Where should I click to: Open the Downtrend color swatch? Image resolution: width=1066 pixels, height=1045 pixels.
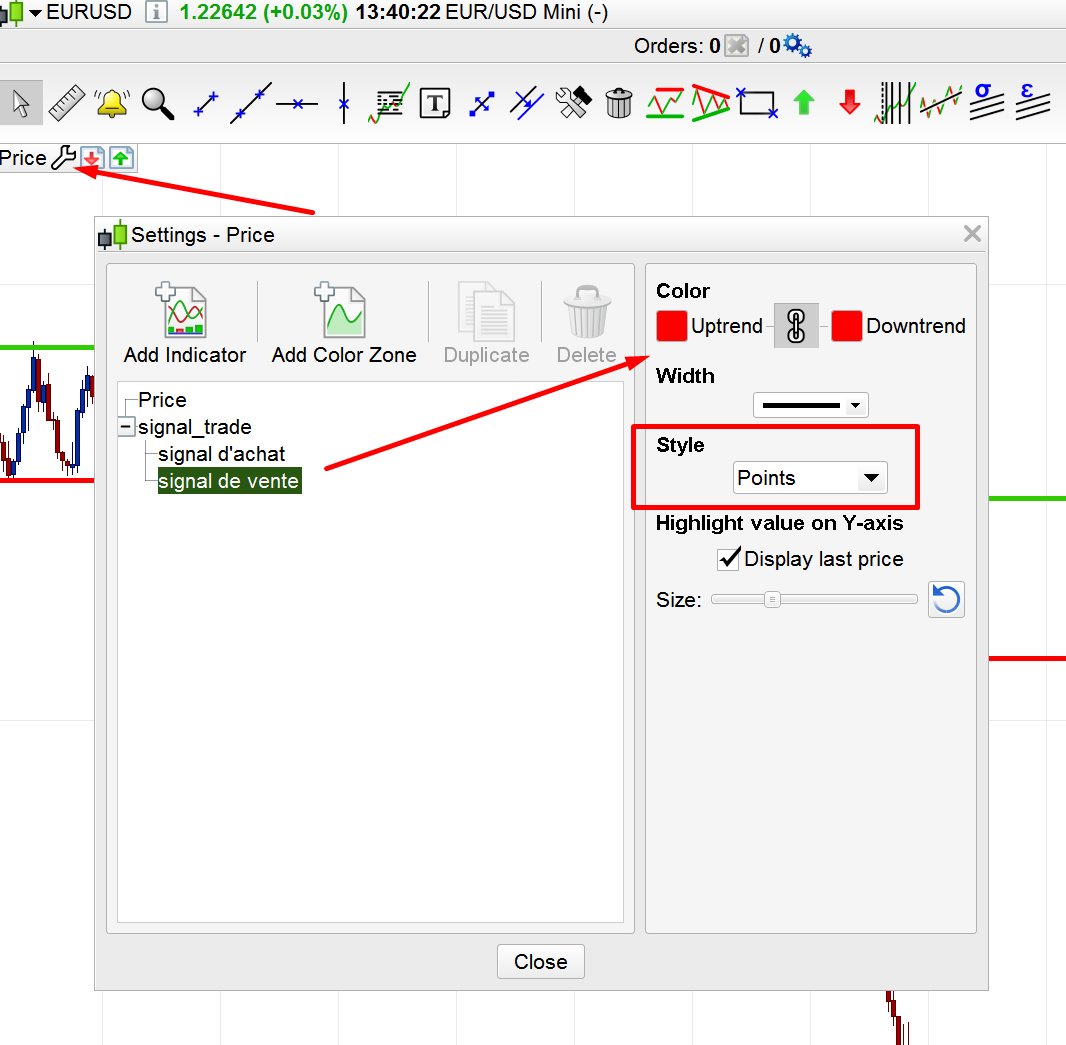[x=846, y=326]
